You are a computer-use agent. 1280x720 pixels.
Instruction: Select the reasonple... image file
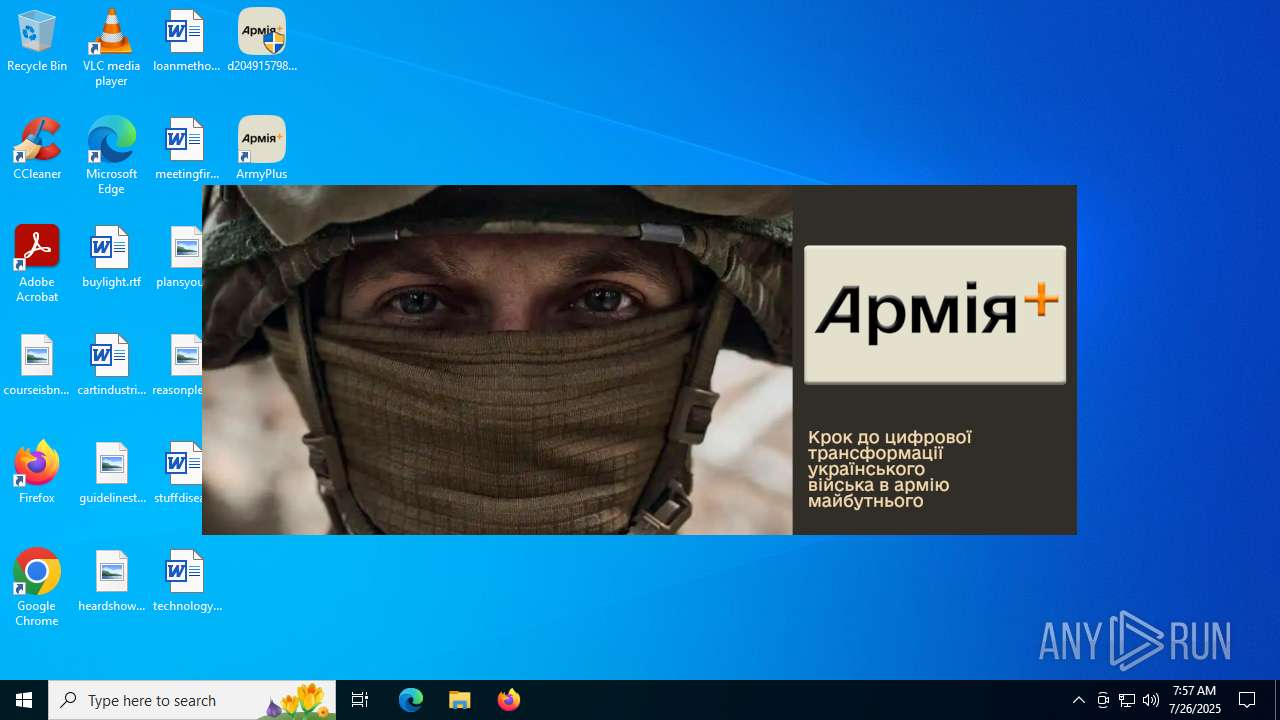tap(178, 366)
